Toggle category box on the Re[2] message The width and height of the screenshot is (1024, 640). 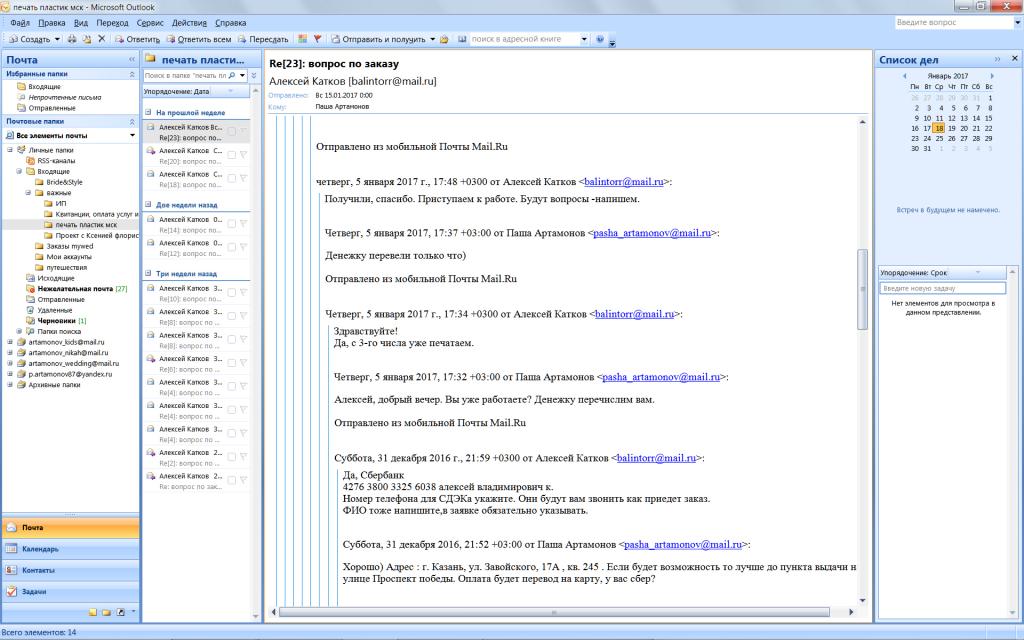[231, 457]
